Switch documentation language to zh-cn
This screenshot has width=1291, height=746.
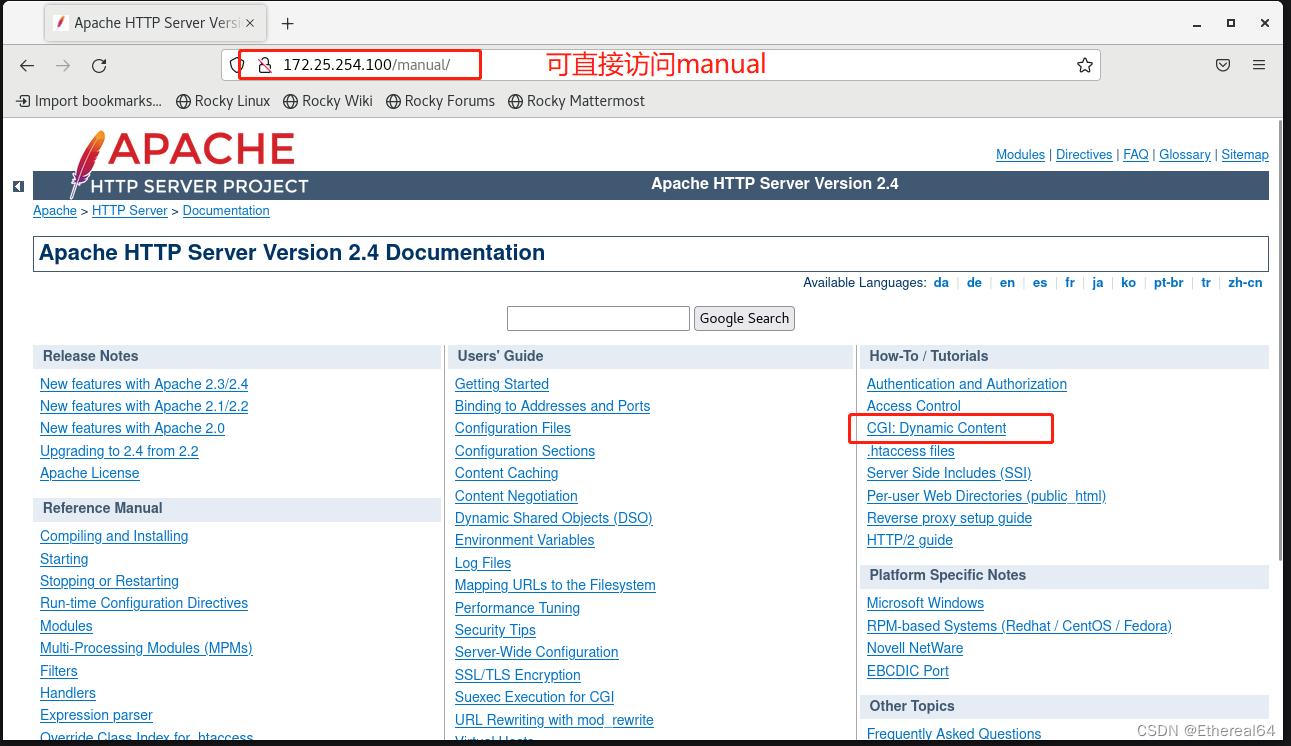1245,282
